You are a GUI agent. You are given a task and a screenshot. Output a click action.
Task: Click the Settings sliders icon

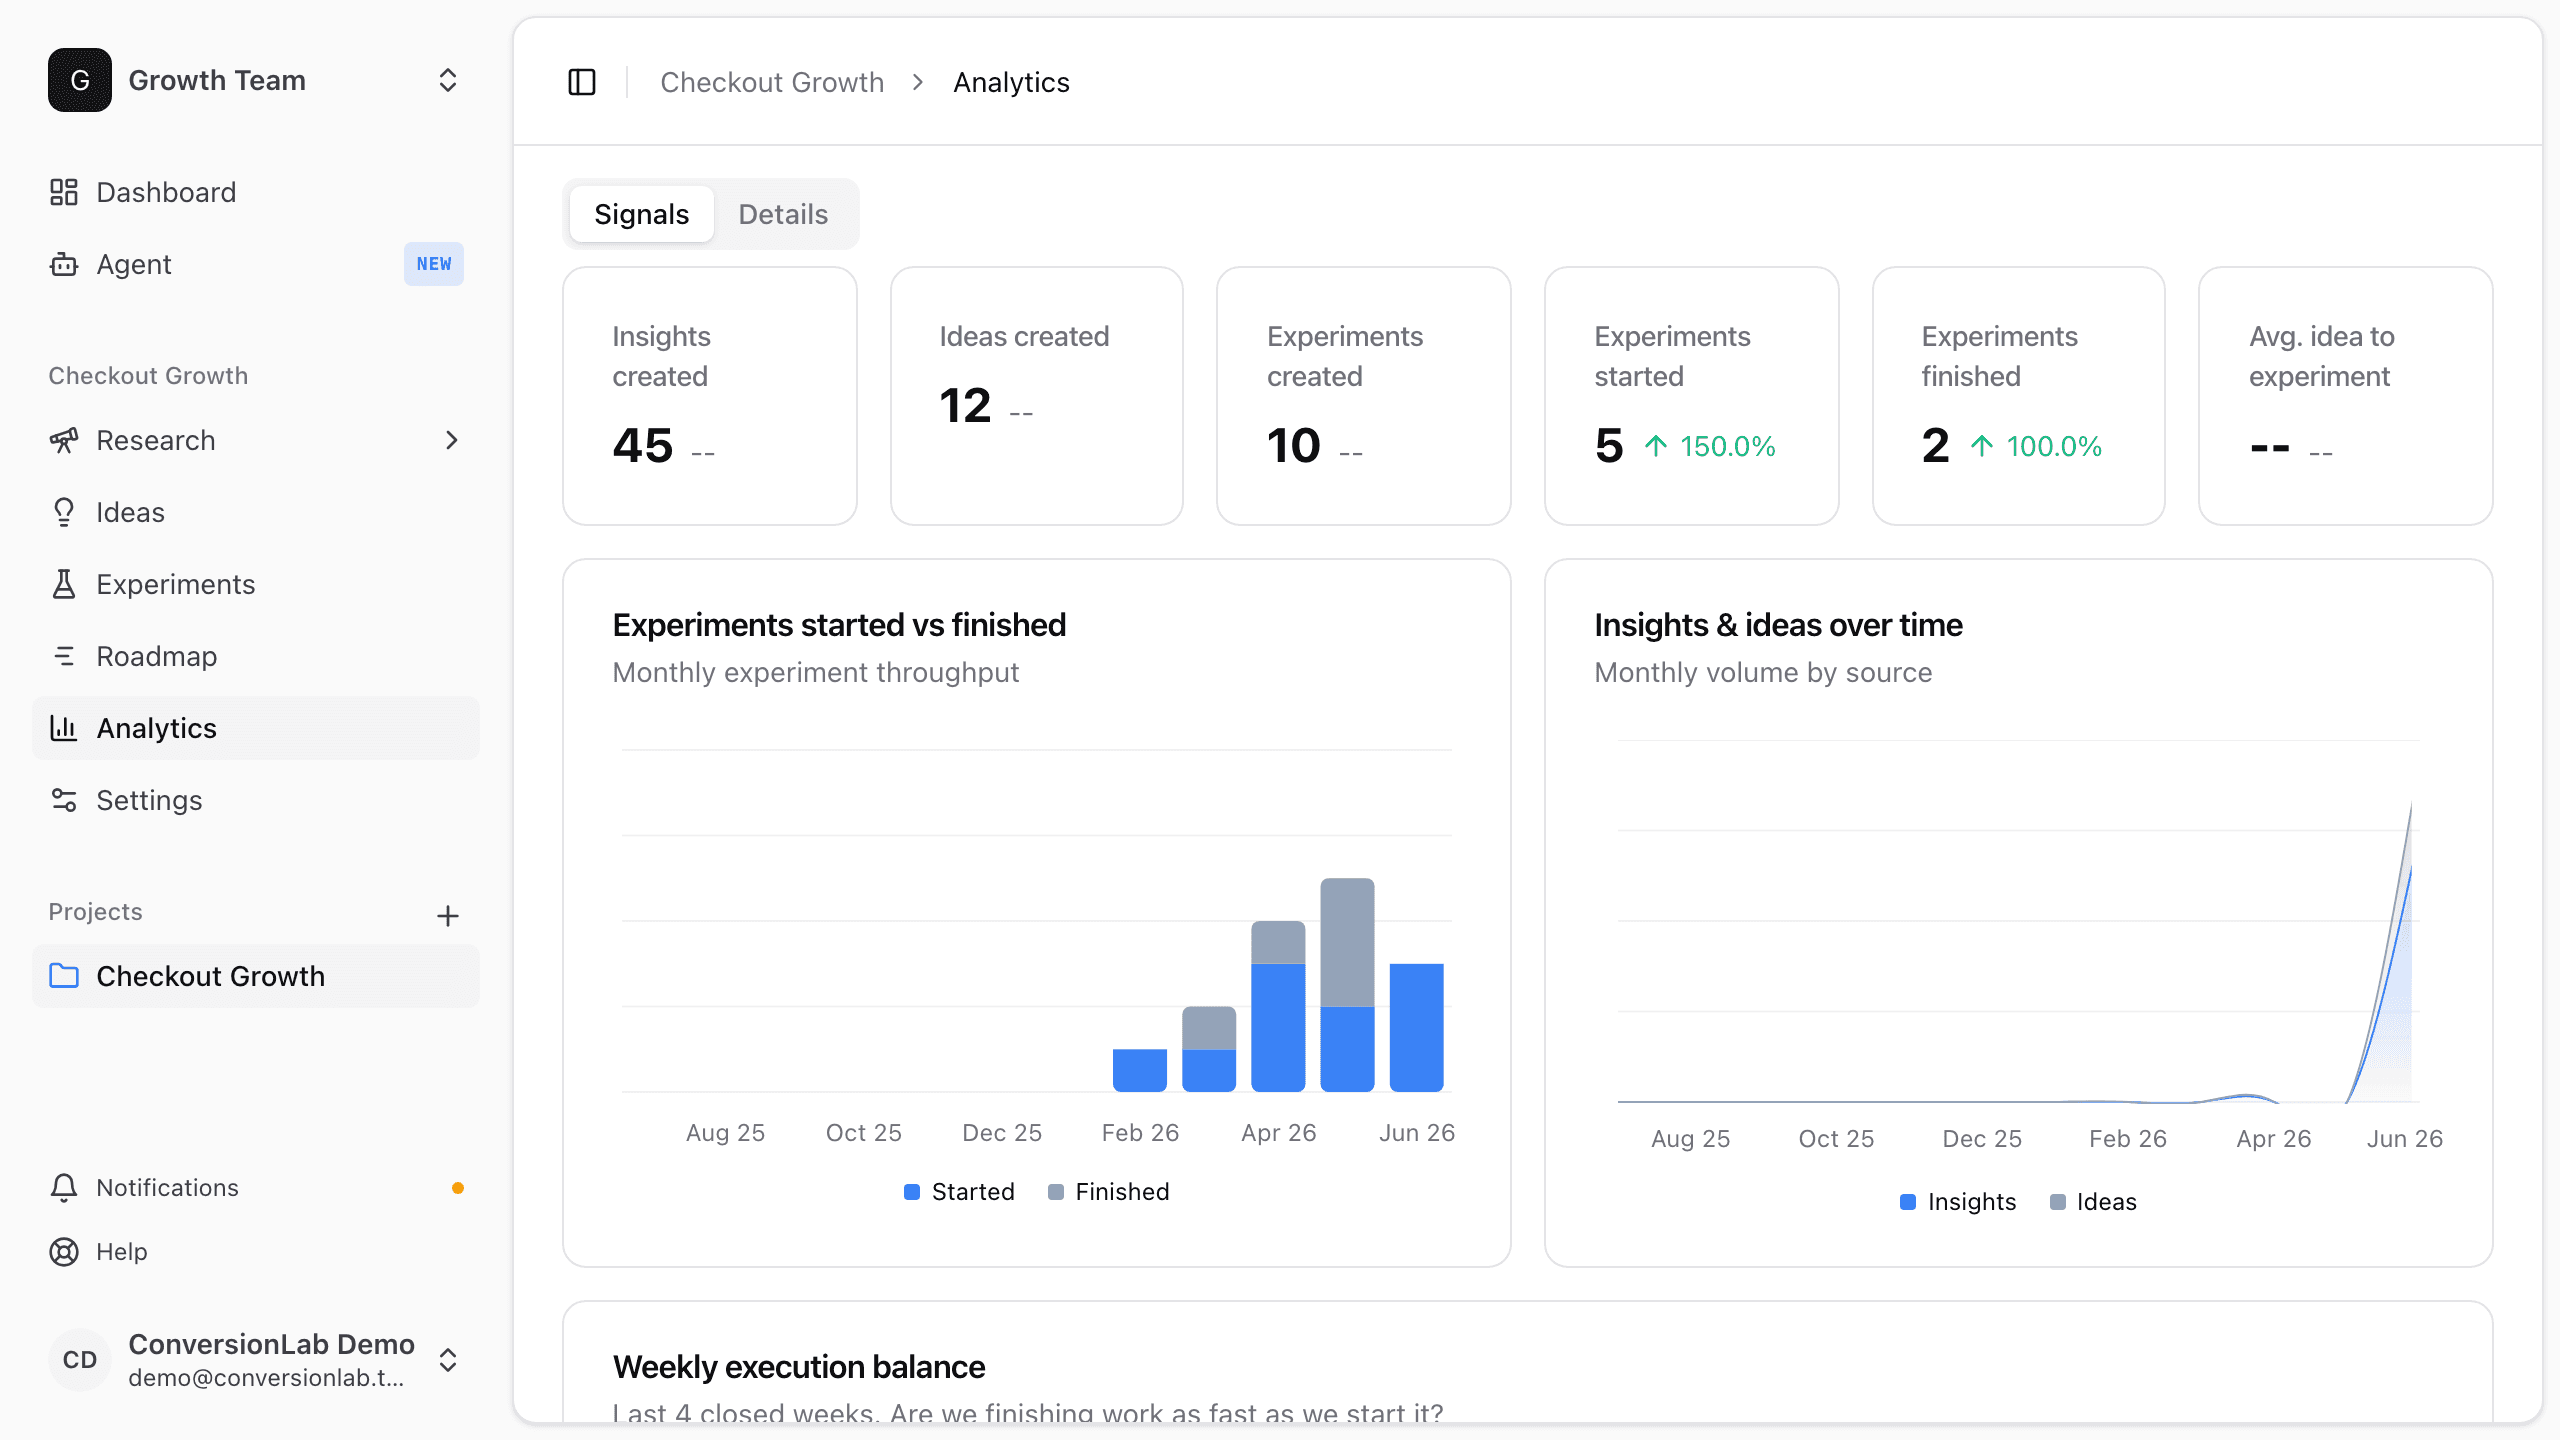pyautogui.click(x=64, y=800)
